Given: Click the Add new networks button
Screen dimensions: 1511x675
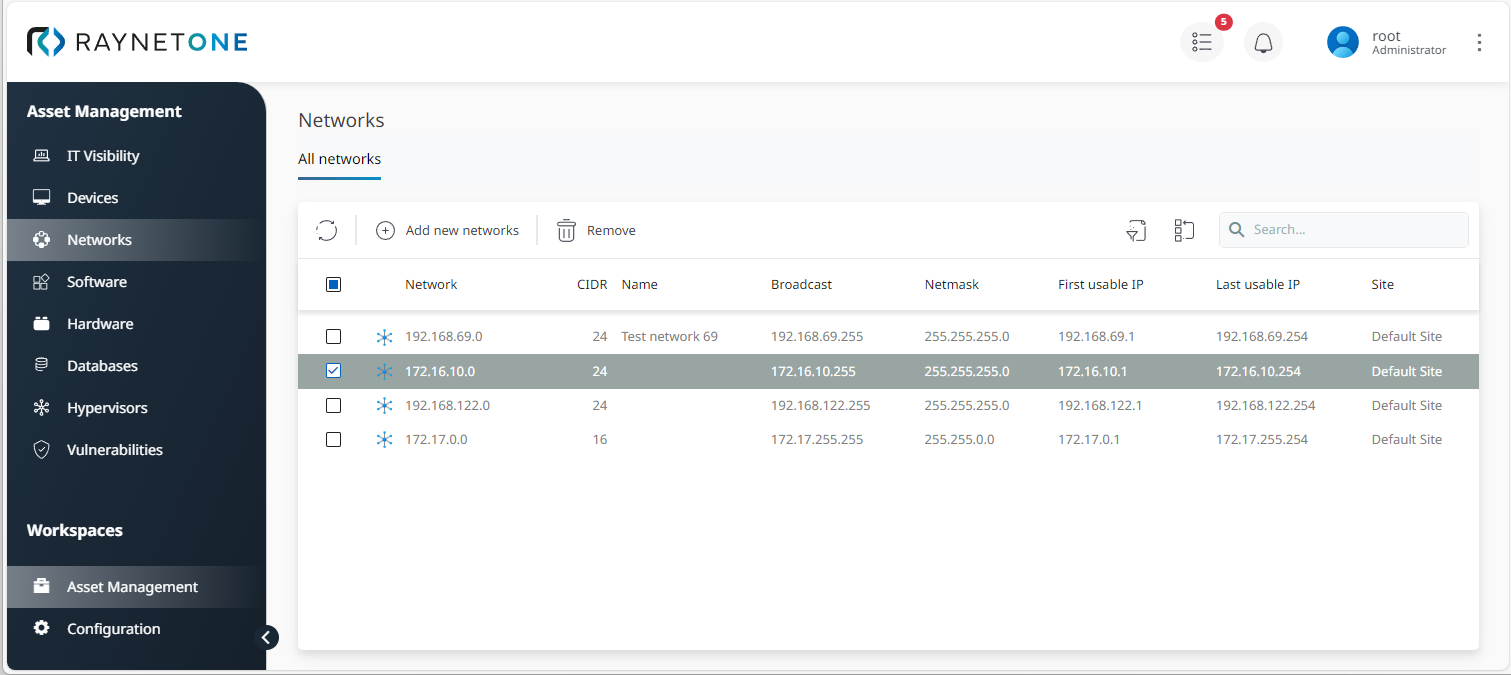Looking at the screenshot, I should (x=448, y=230).
